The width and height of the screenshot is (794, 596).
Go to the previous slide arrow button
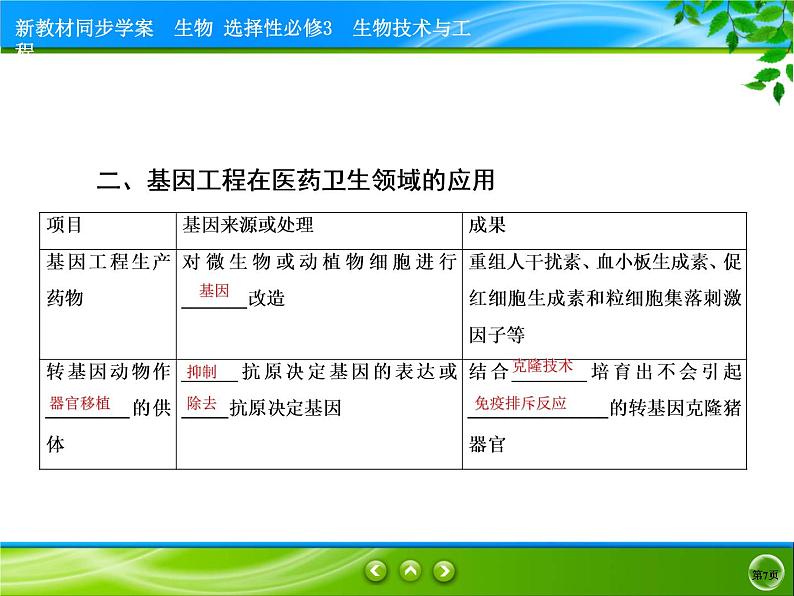point(375,572)
